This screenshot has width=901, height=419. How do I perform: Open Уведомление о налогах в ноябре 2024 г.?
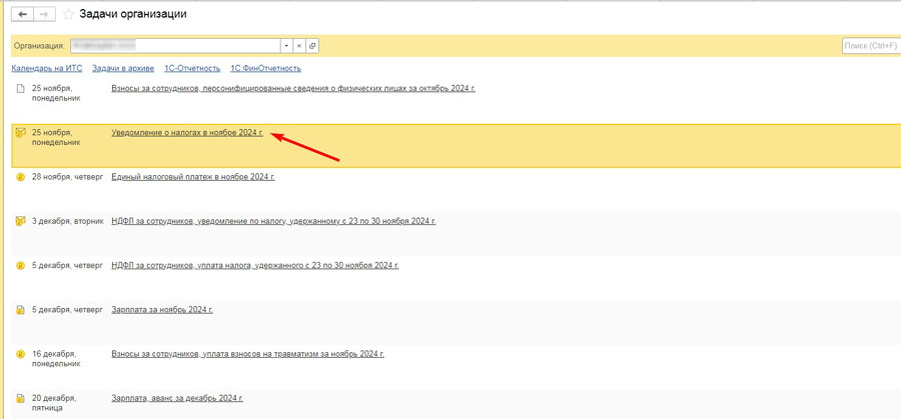tap(187, 133)
